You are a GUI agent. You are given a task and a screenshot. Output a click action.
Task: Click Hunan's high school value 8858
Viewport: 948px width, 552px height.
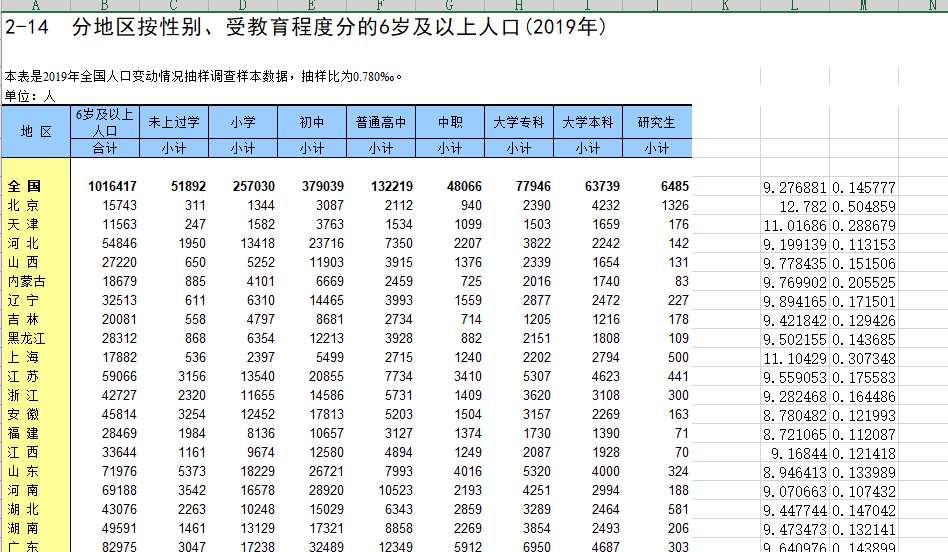tap(399, 528)
